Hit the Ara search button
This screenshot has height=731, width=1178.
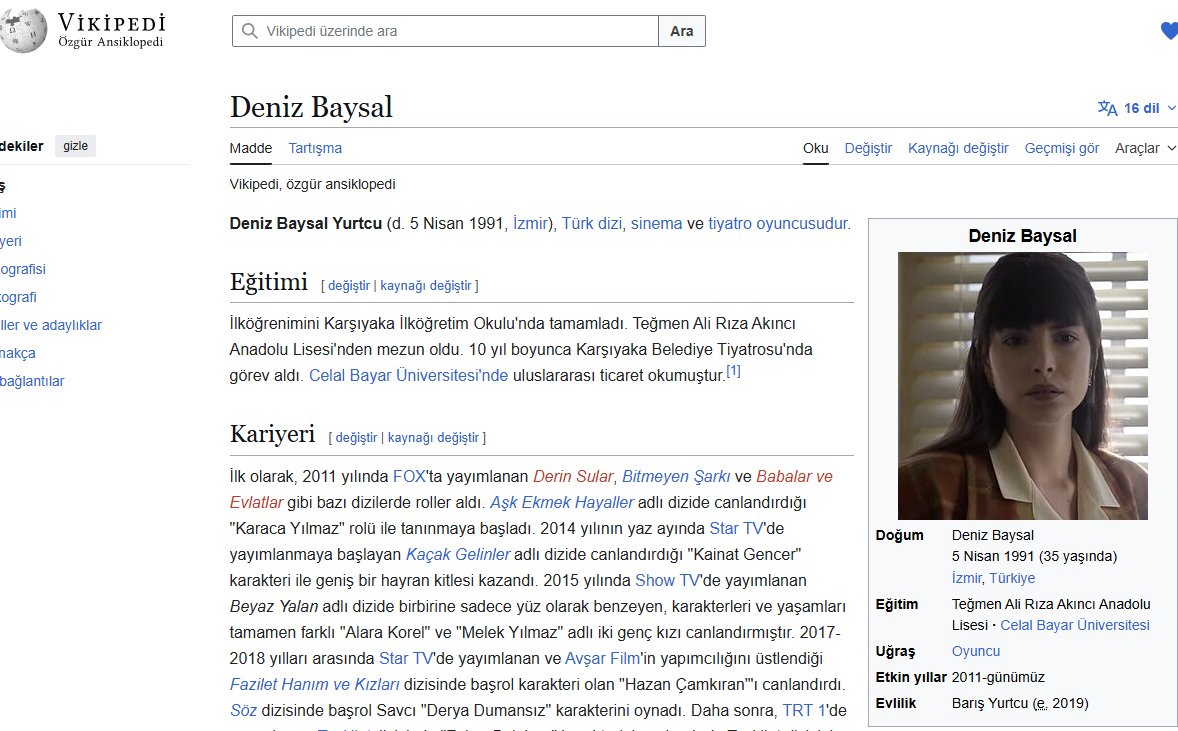pos(681,31)
